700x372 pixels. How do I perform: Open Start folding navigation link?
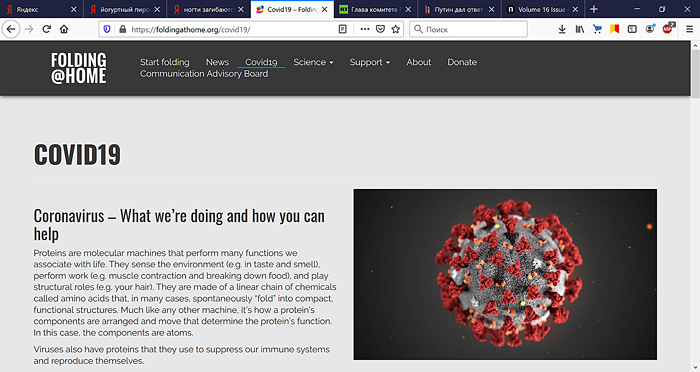(165, 62)
